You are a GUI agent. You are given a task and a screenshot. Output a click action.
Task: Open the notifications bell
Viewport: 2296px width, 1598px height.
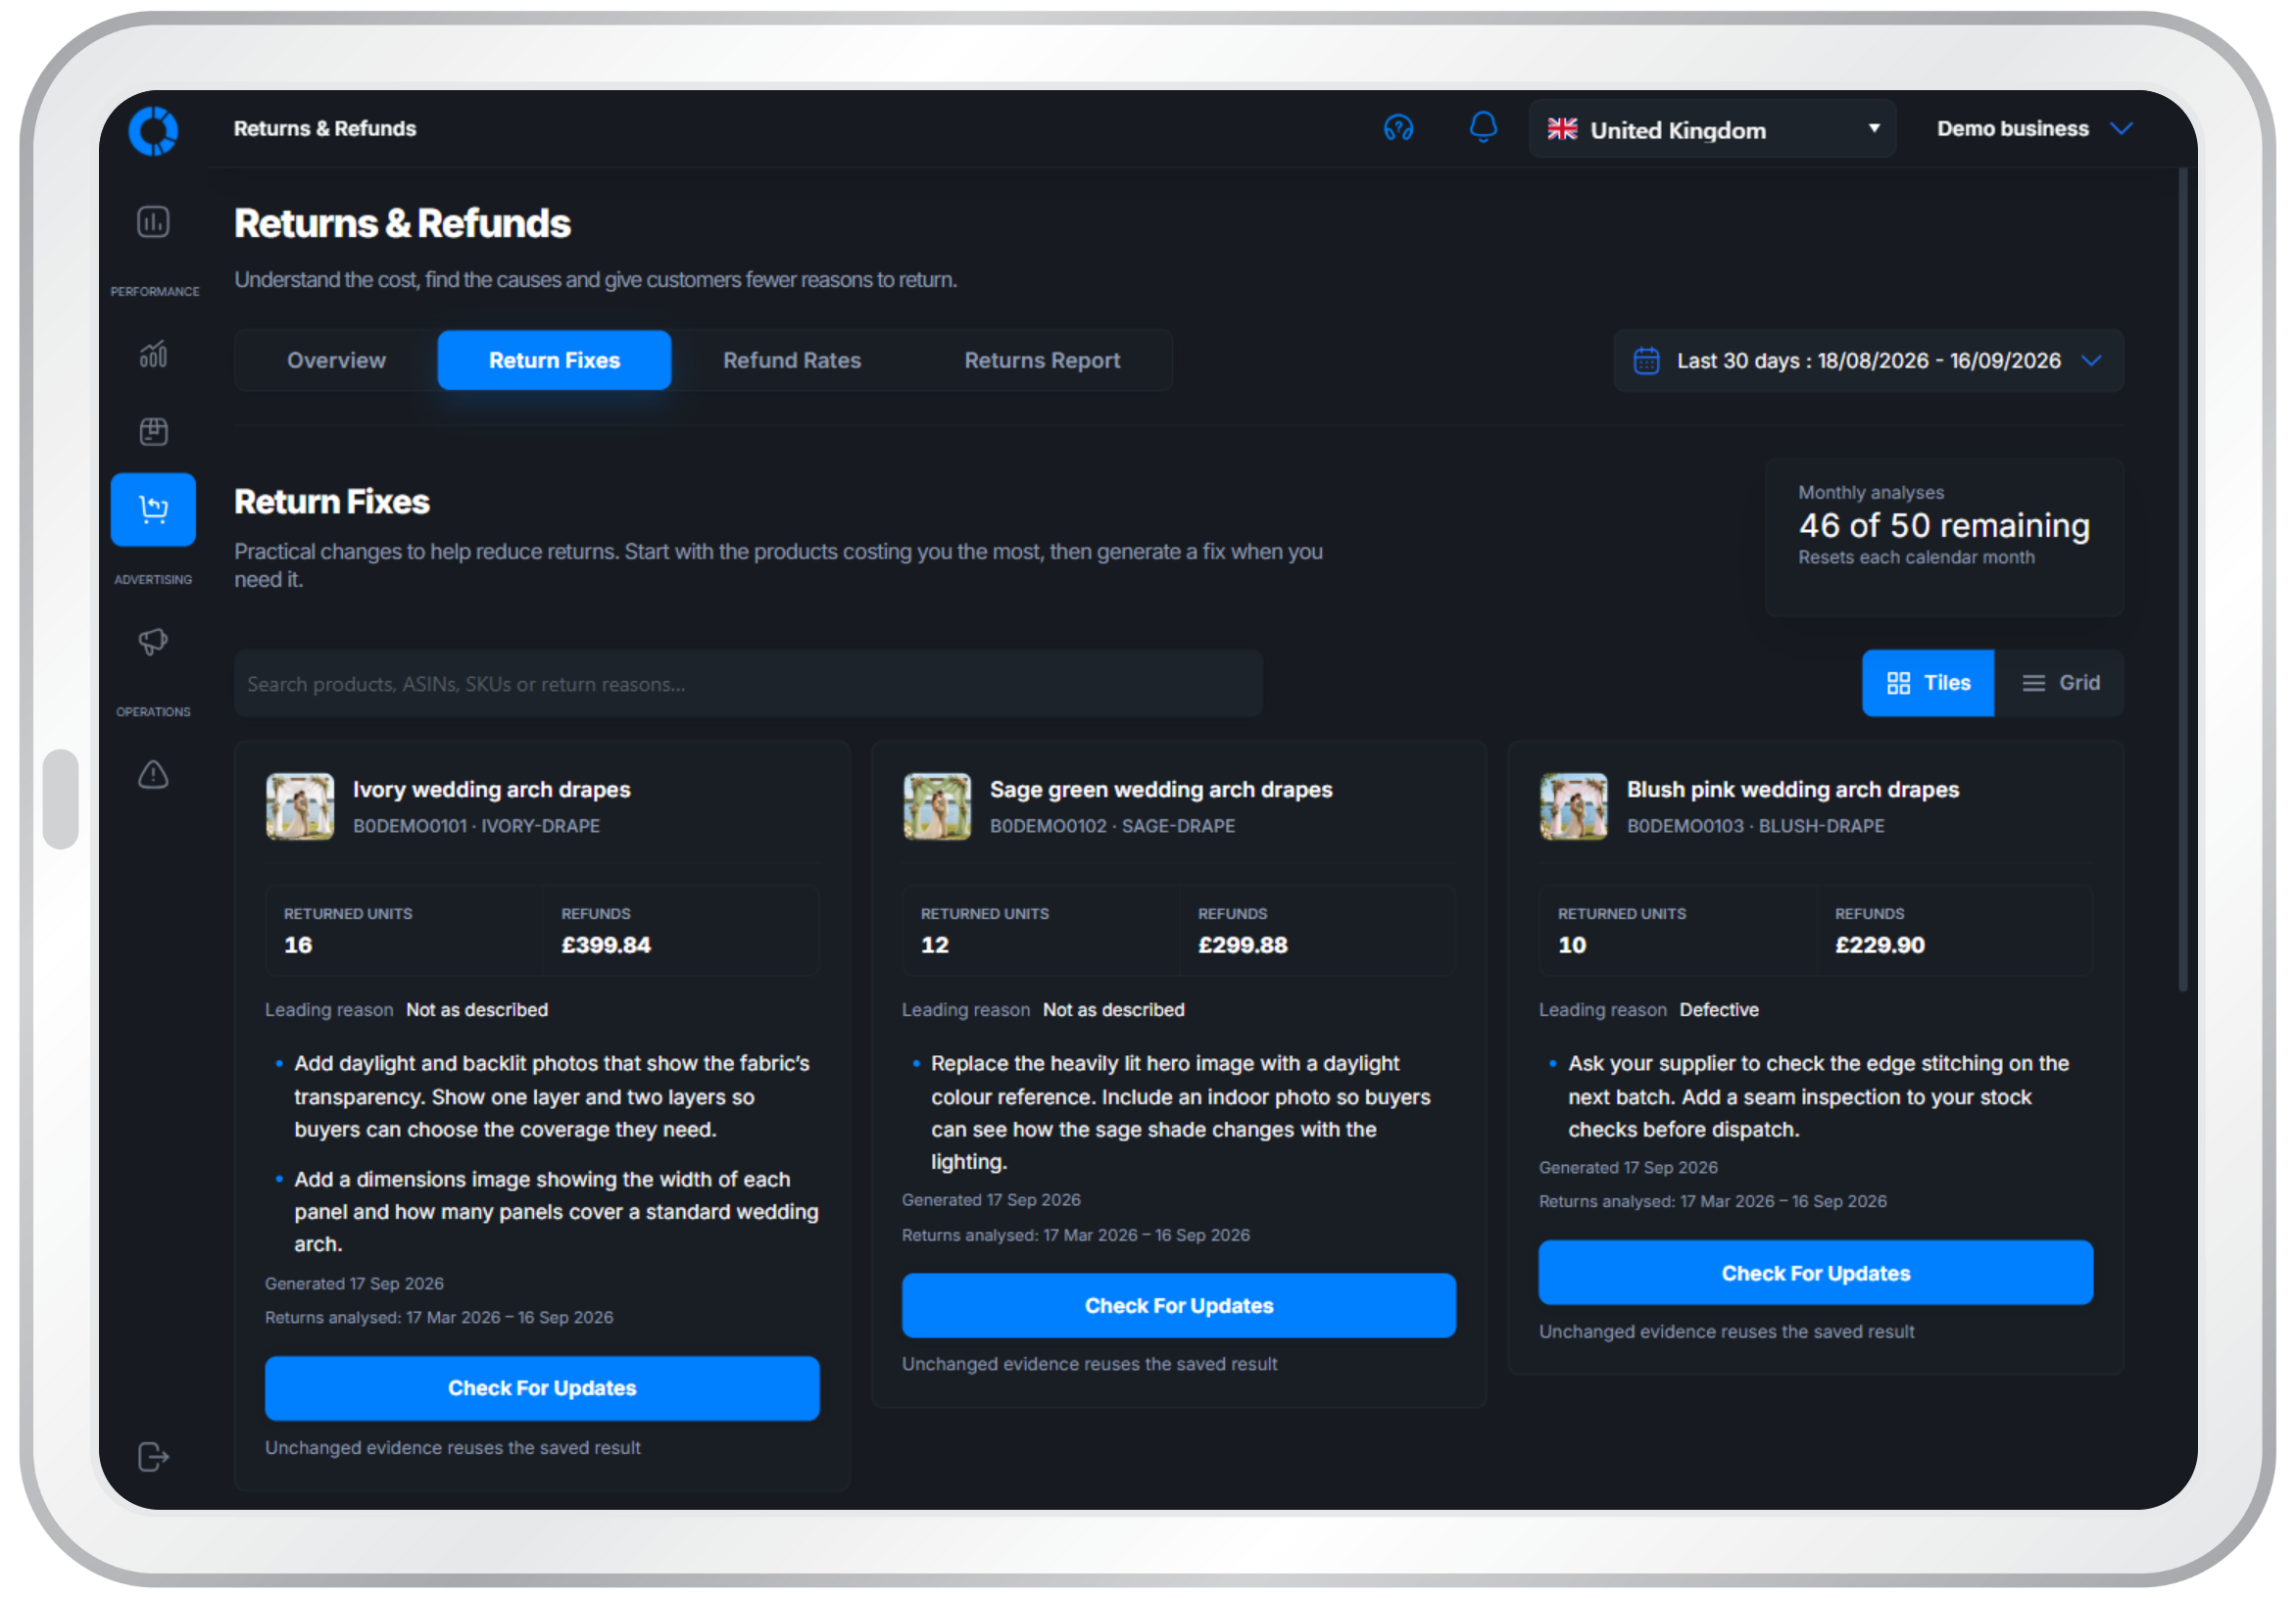point(1483,127)
